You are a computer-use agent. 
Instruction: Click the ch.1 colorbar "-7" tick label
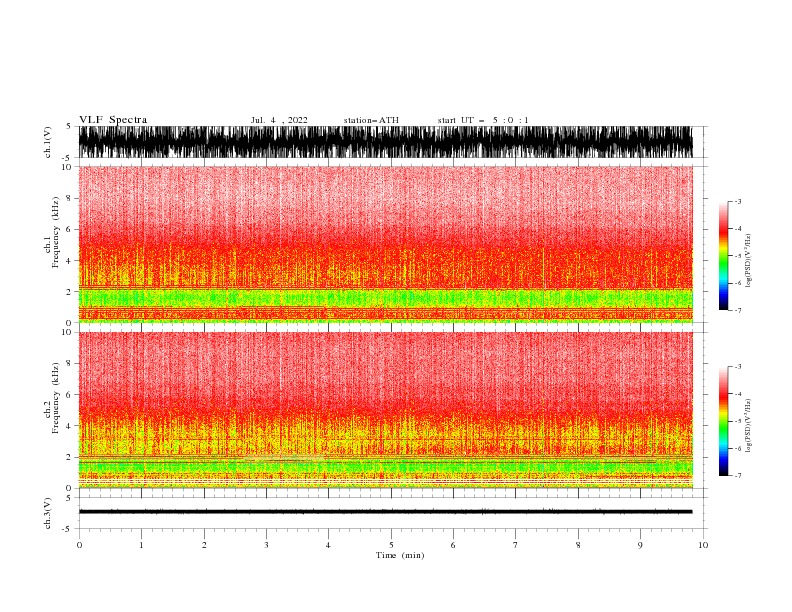(x=737, y=310)
